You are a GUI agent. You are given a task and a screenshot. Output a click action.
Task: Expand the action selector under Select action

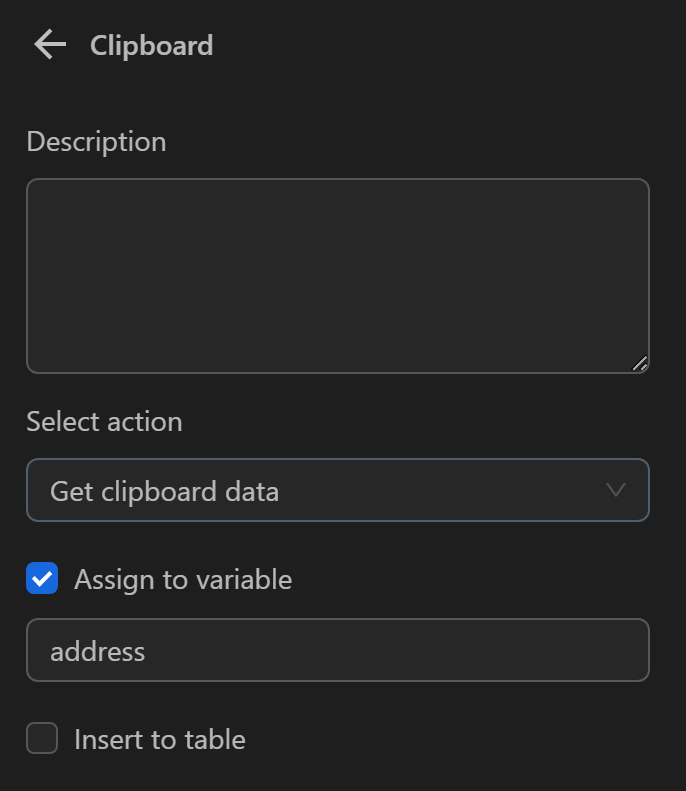pos(337,490)
